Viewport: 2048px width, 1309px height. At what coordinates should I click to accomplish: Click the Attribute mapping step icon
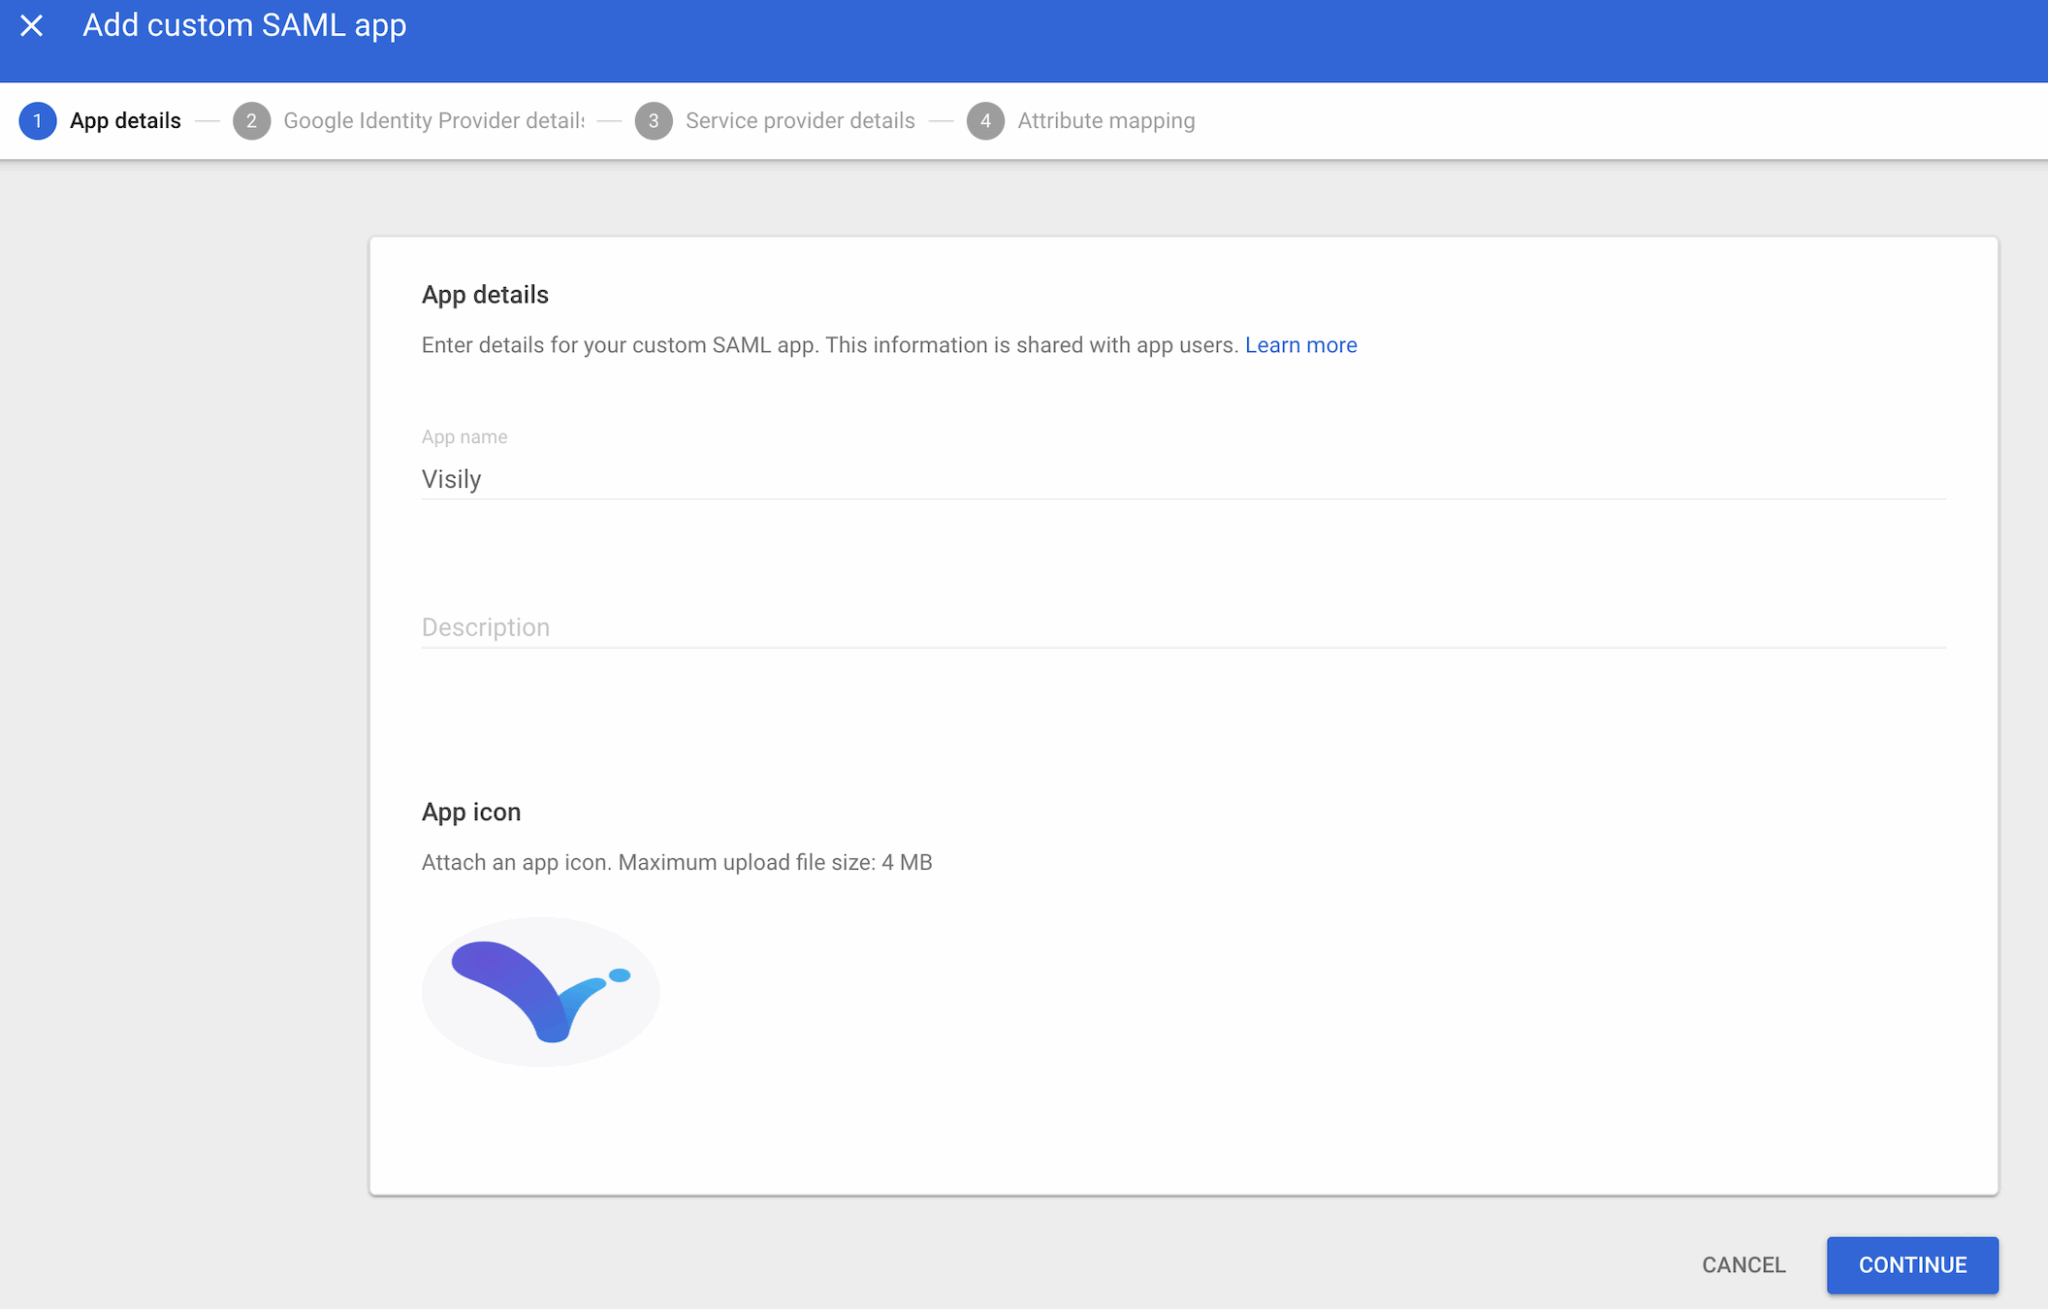pyautogui.click(x=986, y=120)
